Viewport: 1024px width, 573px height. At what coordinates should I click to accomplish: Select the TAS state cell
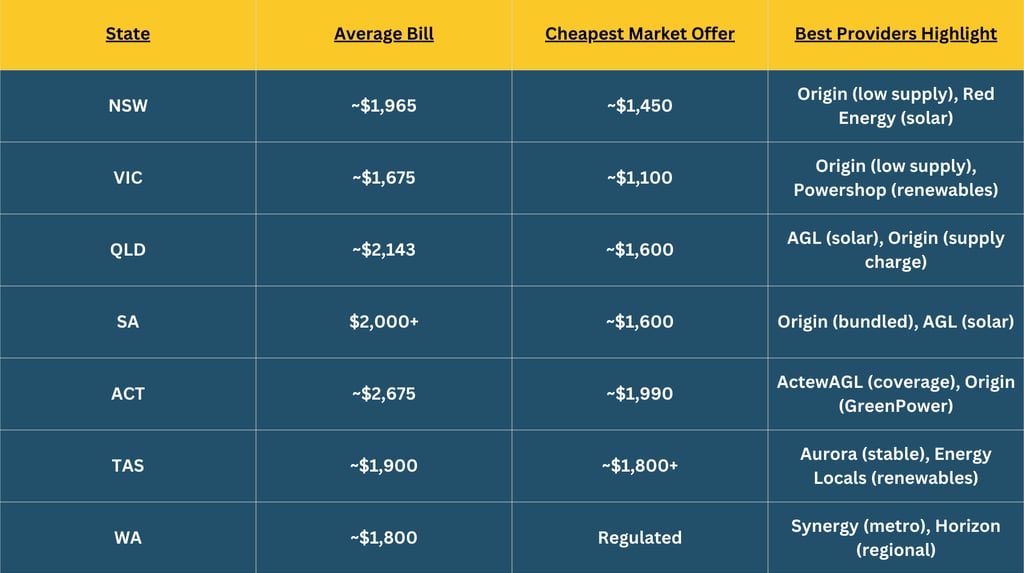[x=128, y=465]
